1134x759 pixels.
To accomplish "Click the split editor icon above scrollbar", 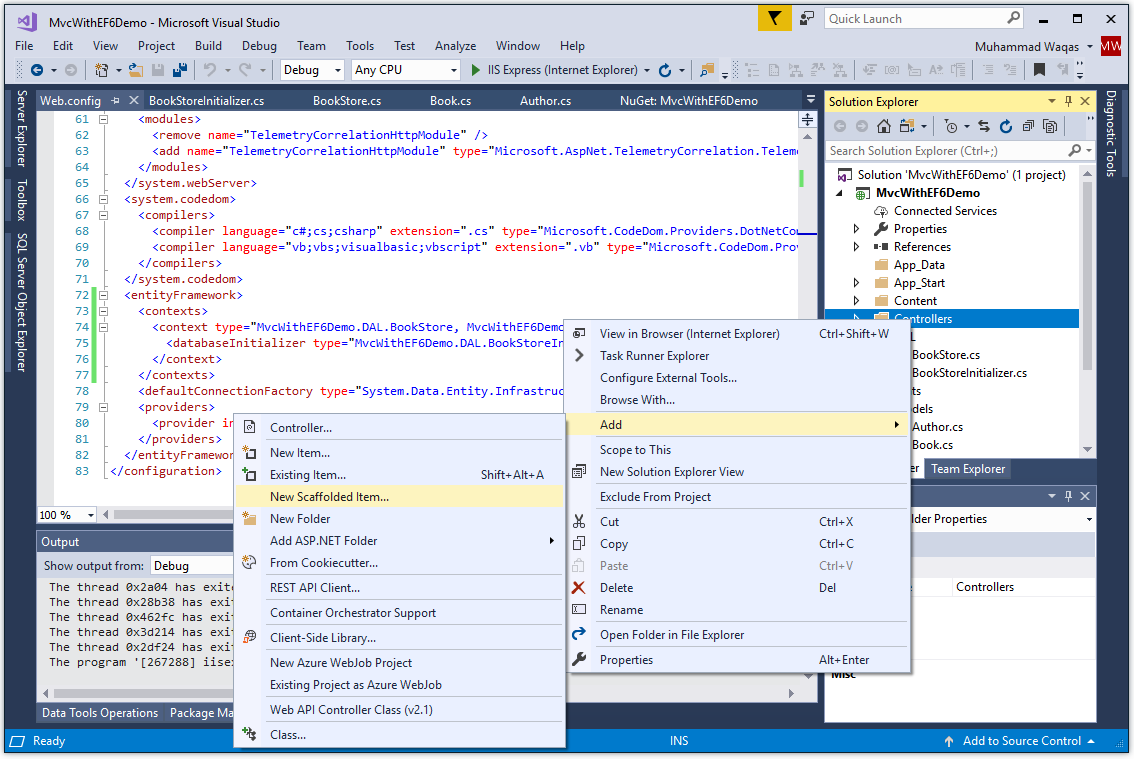I will point(808,119).
